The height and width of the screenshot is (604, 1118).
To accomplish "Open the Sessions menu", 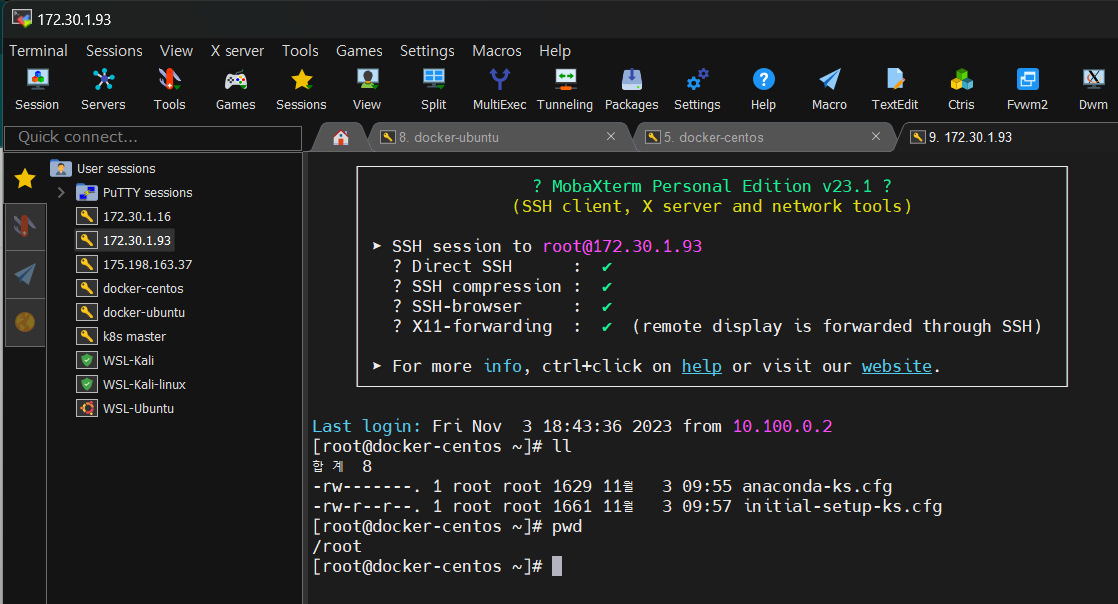I will 114,51.
